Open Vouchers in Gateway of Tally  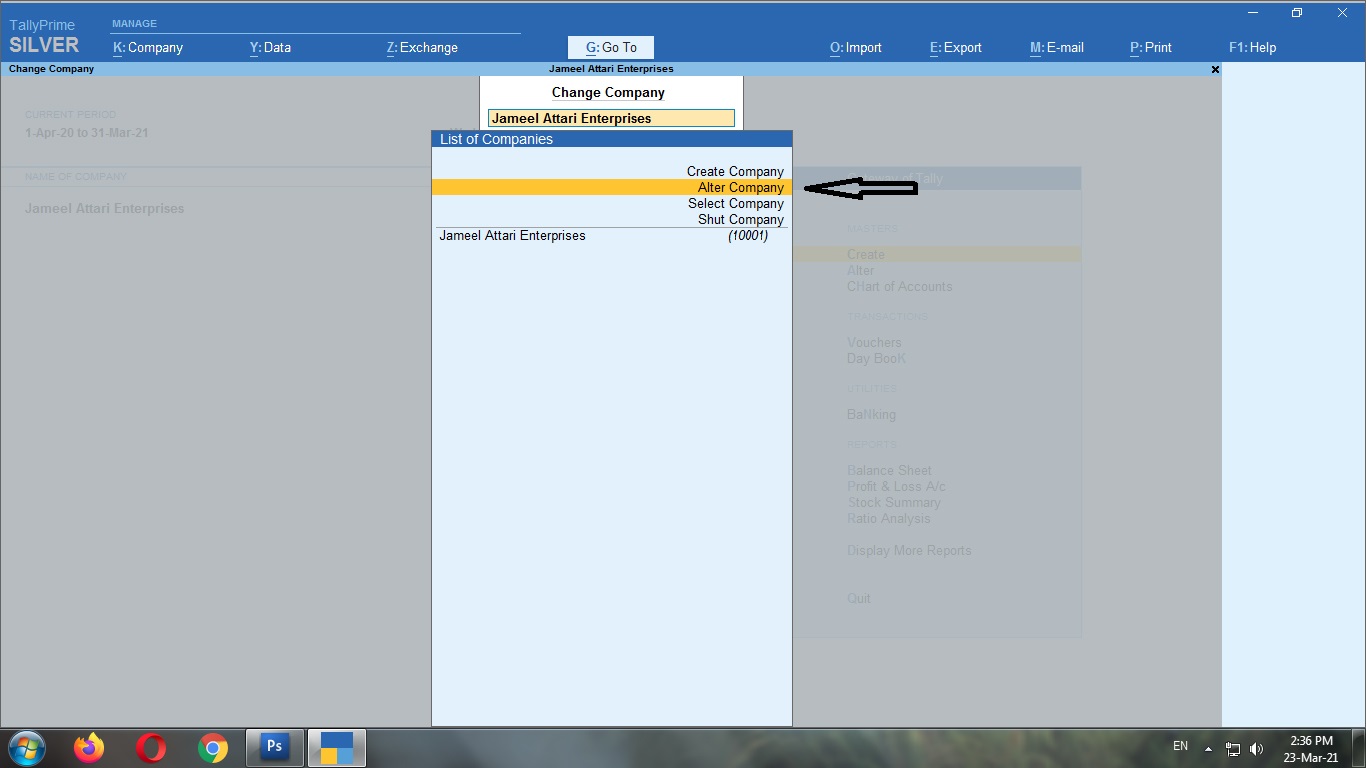[874, 342]
